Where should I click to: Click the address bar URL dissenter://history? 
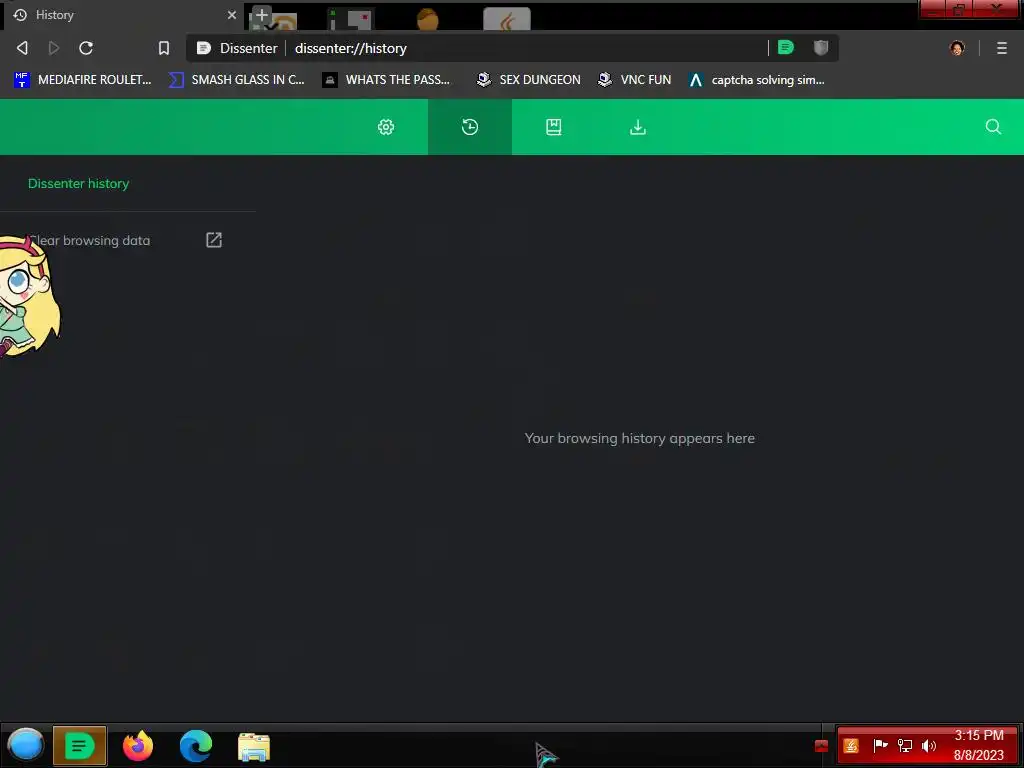click(351, 48)
